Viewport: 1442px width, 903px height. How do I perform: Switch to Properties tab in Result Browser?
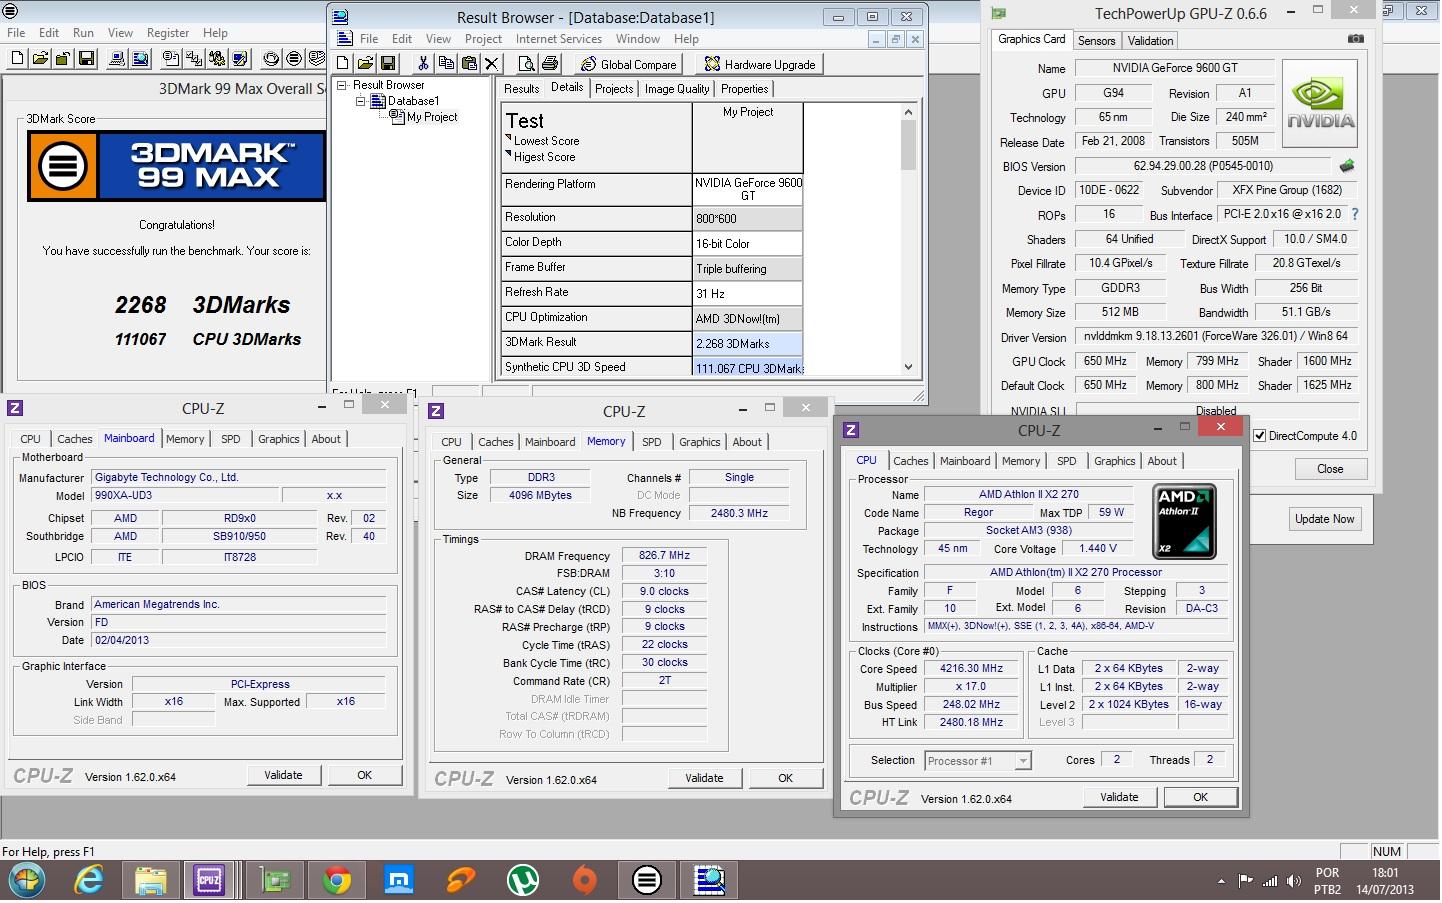click(744, 89)
